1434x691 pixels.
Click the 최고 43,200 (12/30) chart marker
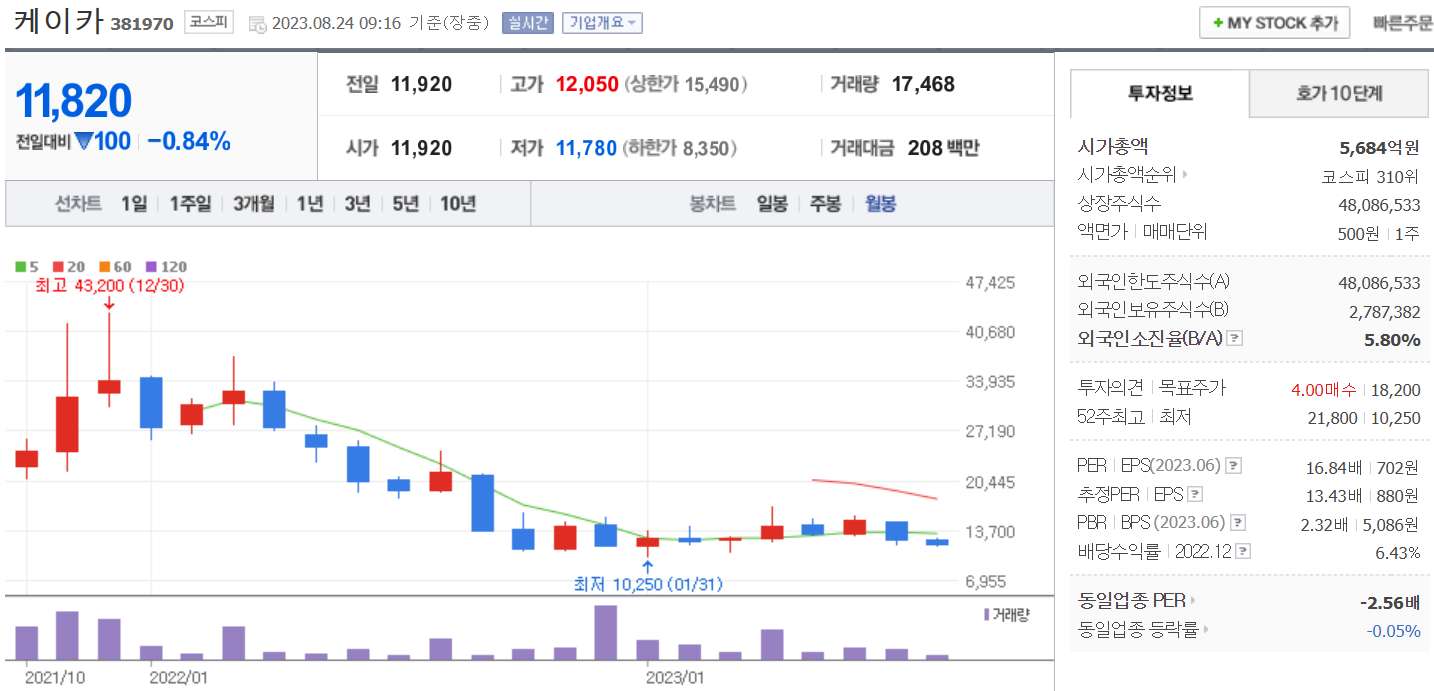point(109,286)
